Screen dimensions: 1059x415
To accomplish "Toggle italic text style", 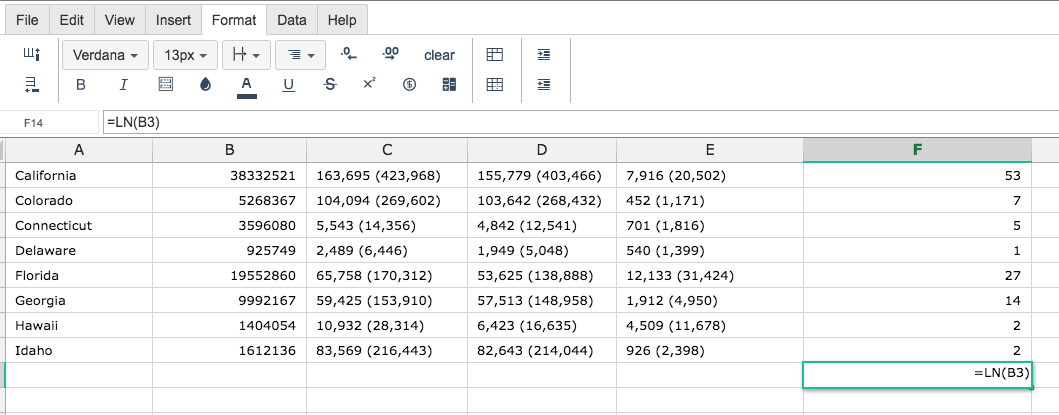I will 123,84.
